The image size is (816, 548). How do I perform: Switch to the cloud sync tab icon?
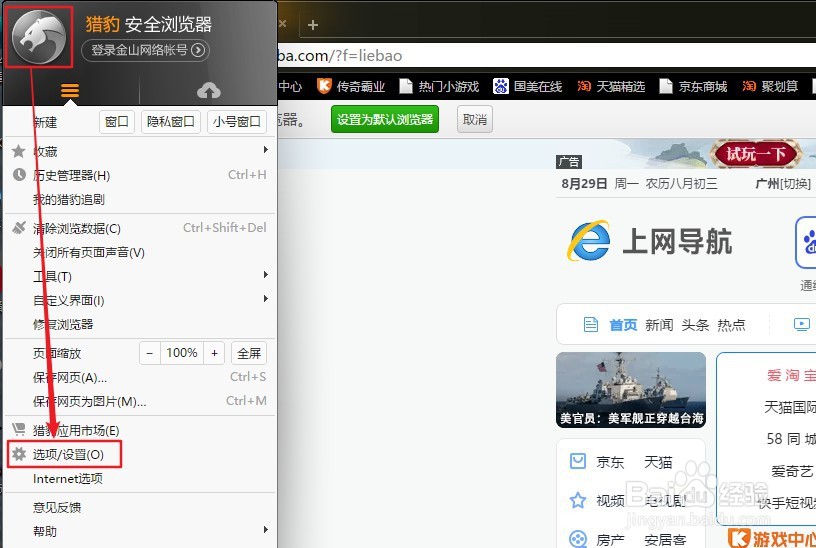coord(209,91)
